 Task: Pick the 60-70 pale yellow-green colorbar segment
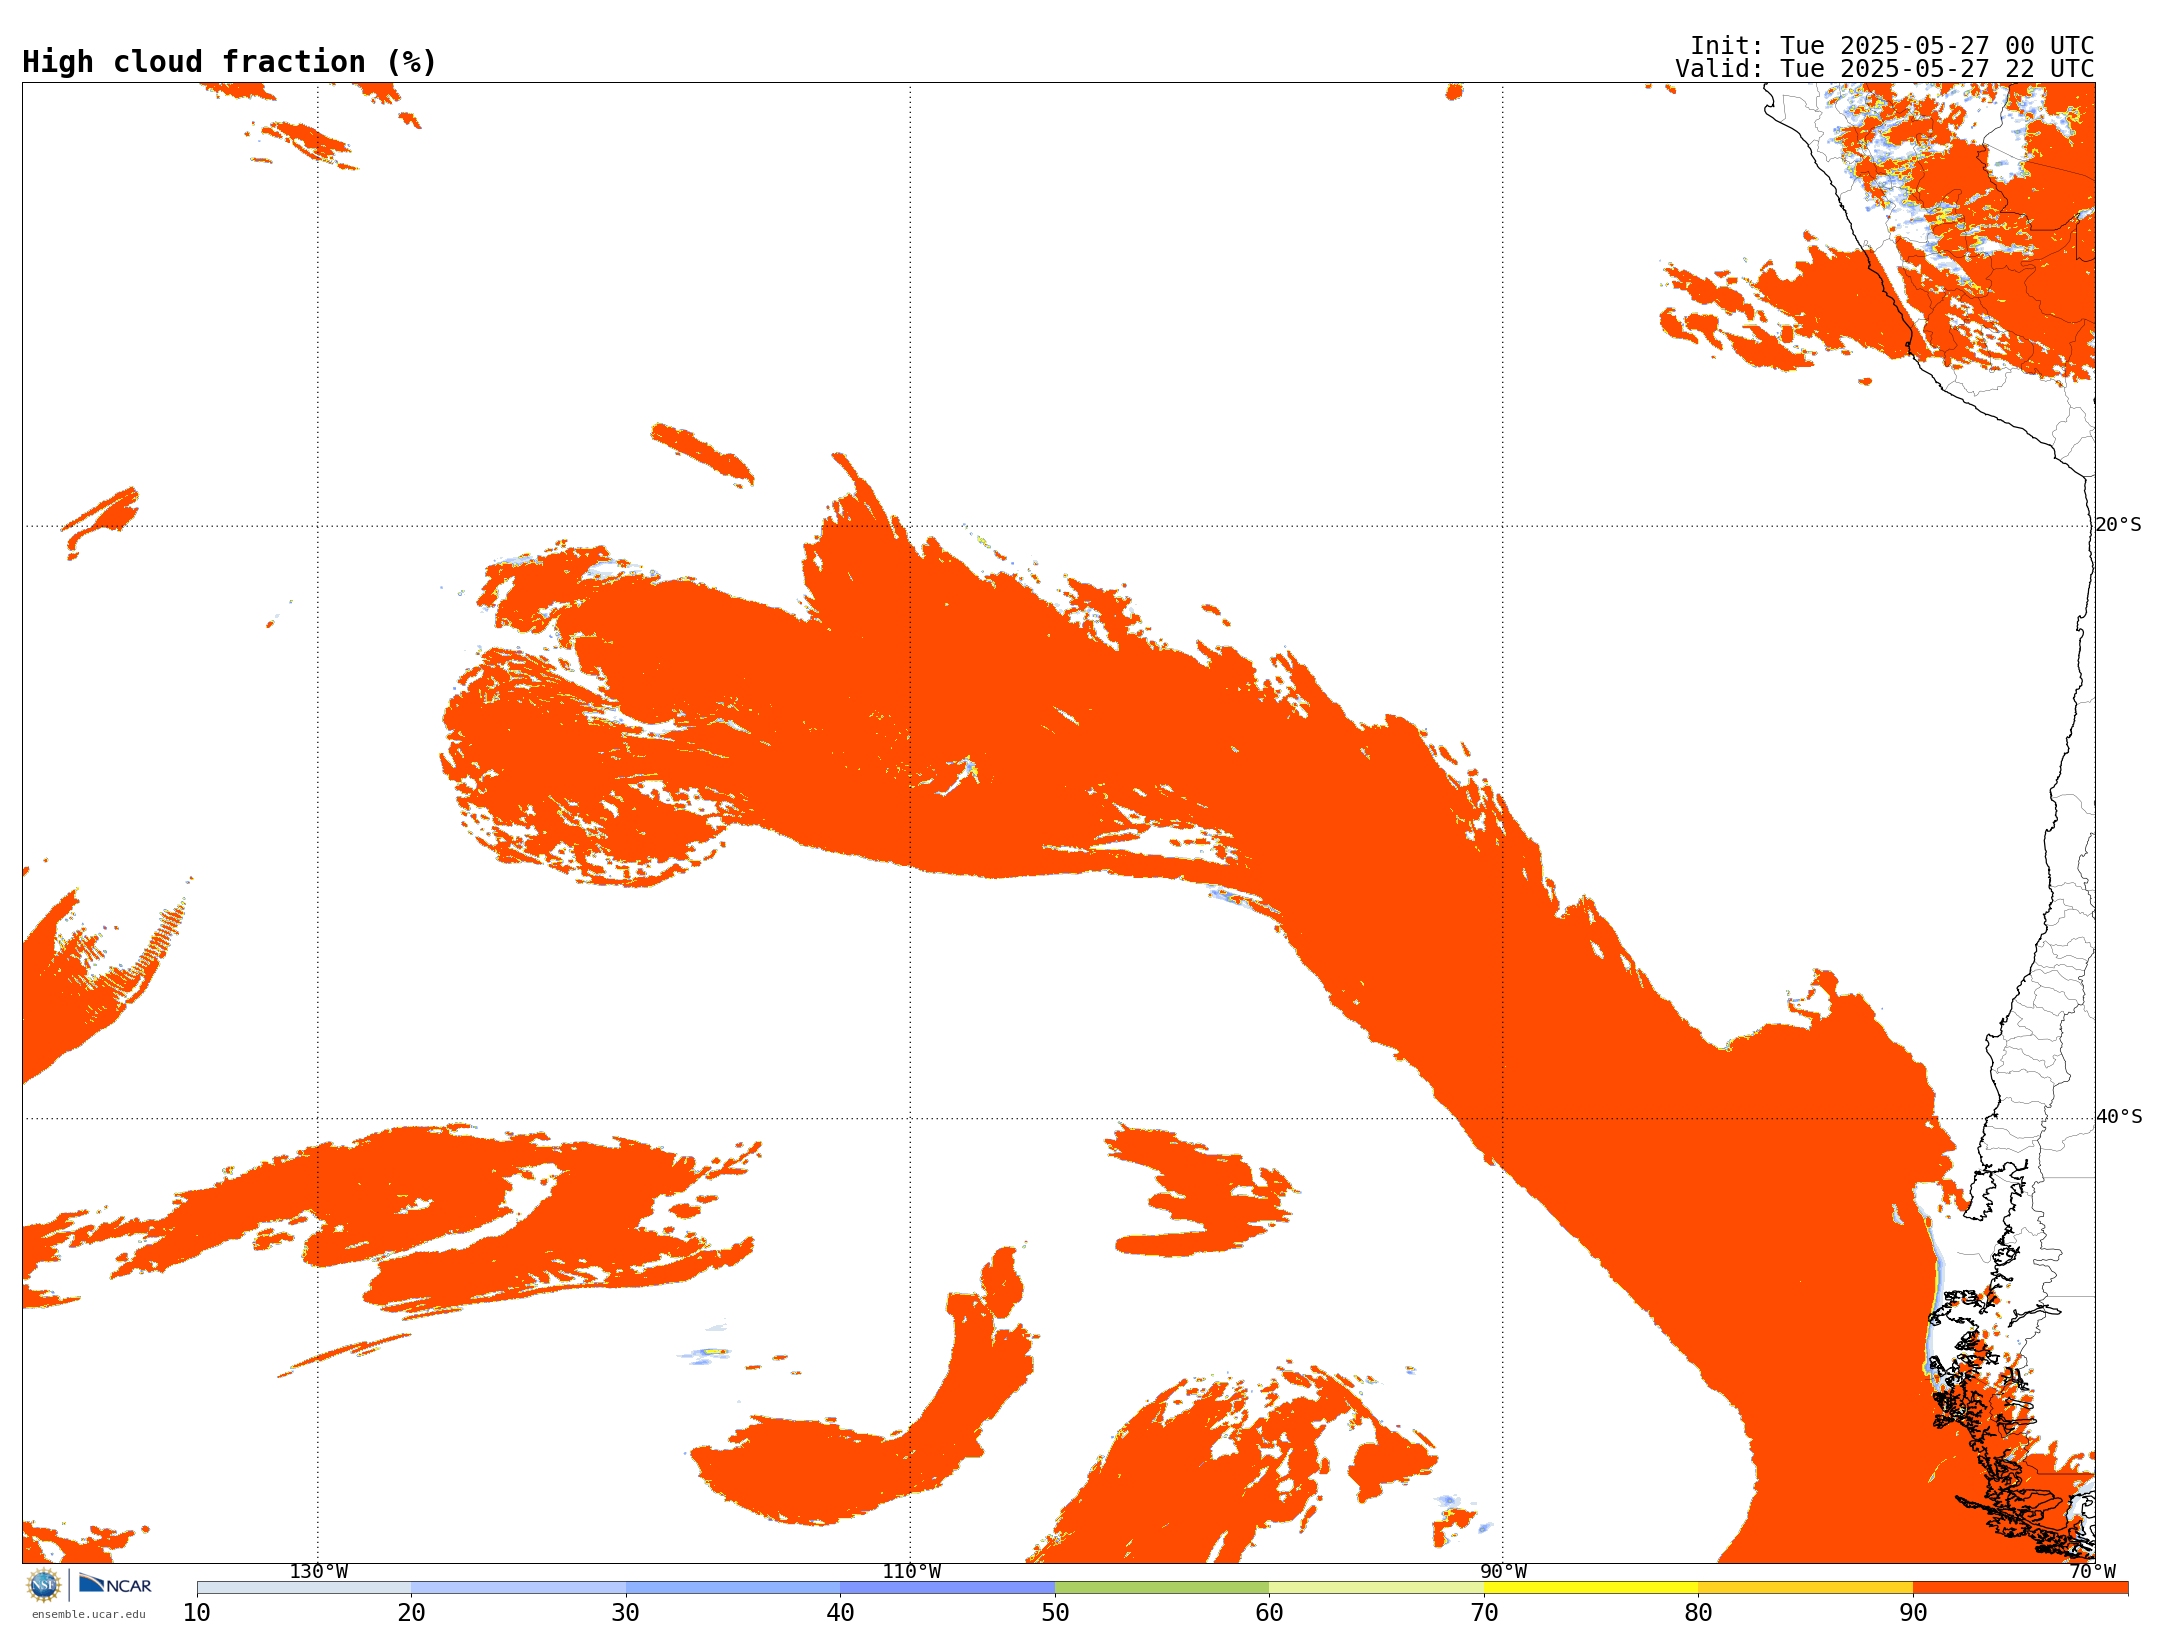point(1376,1588)
